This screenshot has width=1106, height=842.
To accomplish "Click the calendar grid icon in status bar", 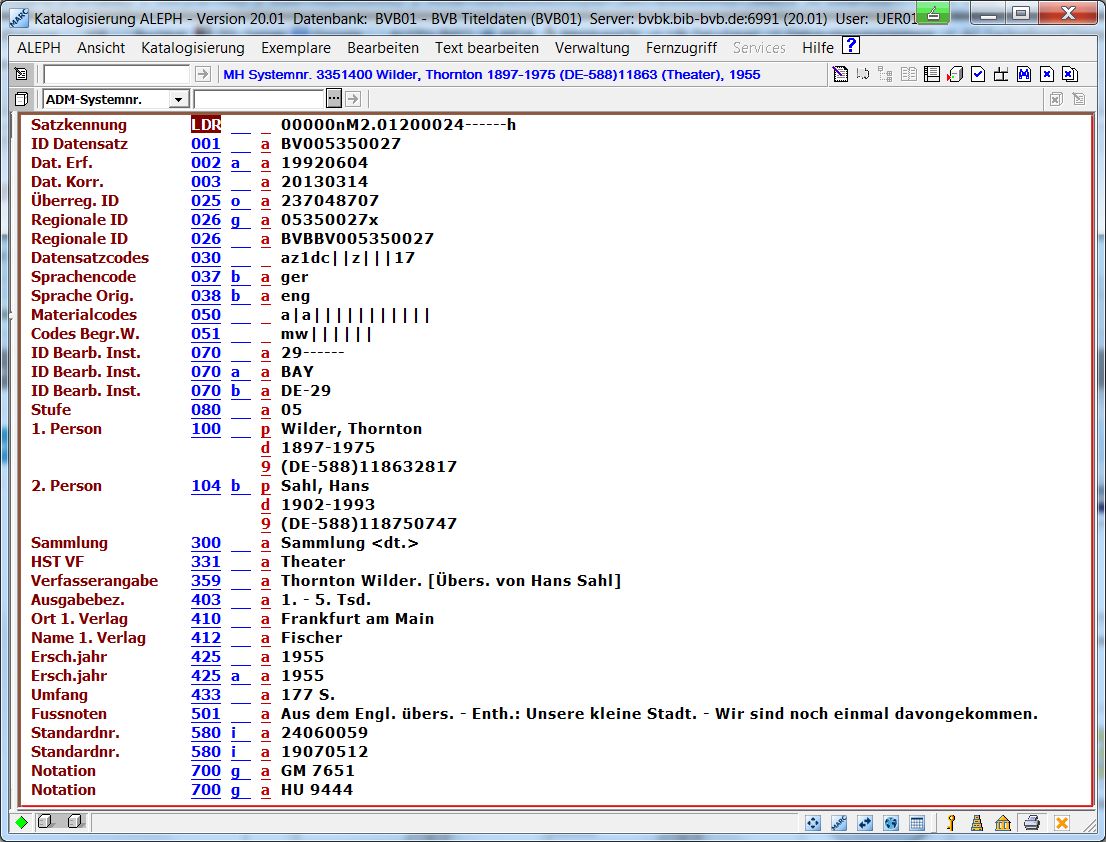I will click(x=917, y=823).
